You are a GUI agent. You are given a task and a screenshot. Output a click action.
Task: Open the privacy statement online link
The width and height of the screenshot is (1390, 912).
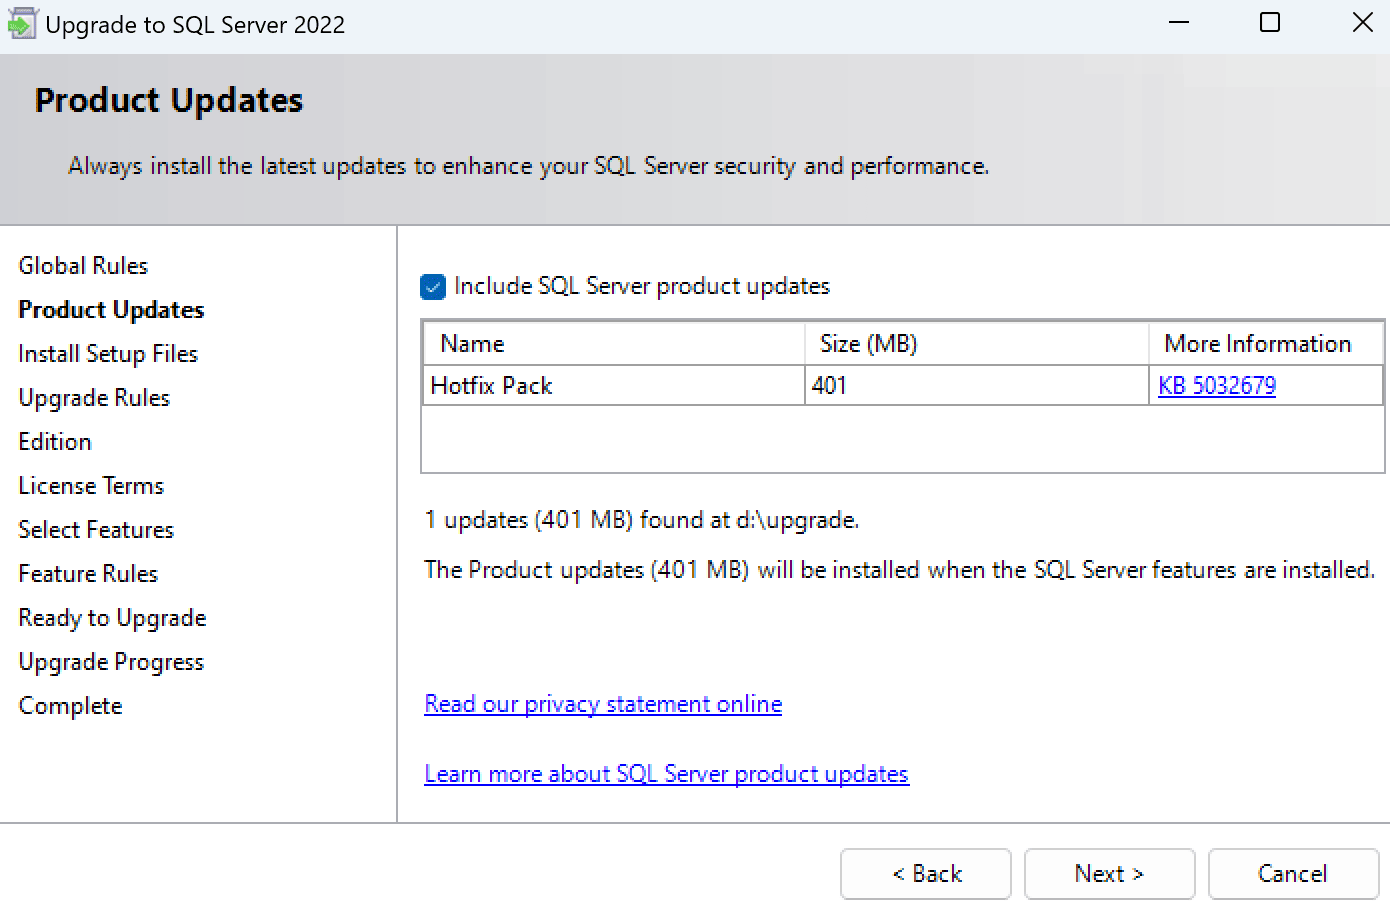[603, 704]
